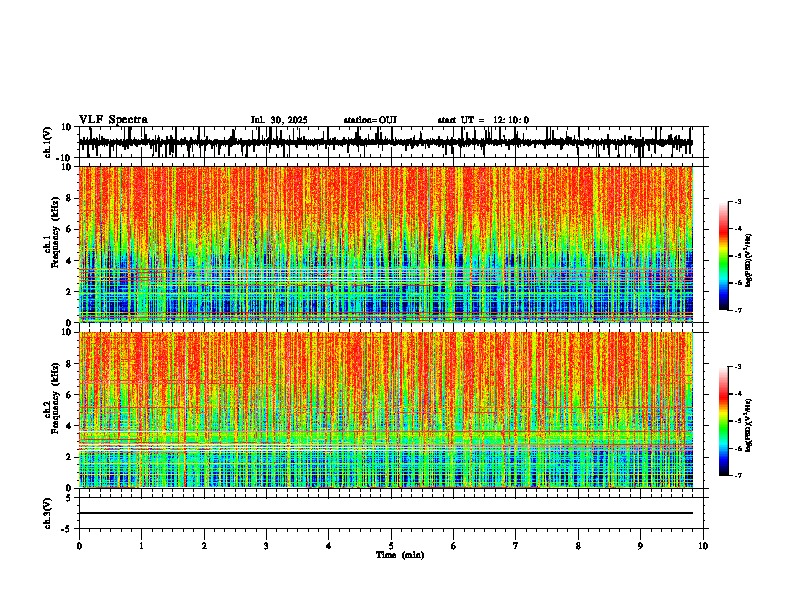
Task: Click the ch.1 color scale "-3" label
Action: [737, 202]
